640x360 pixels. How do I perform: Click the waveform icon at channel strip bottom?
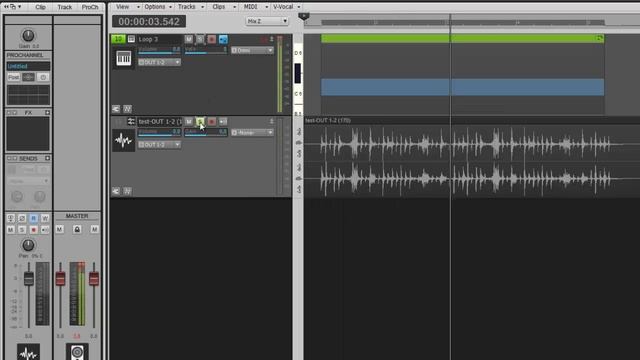(28, 352)
